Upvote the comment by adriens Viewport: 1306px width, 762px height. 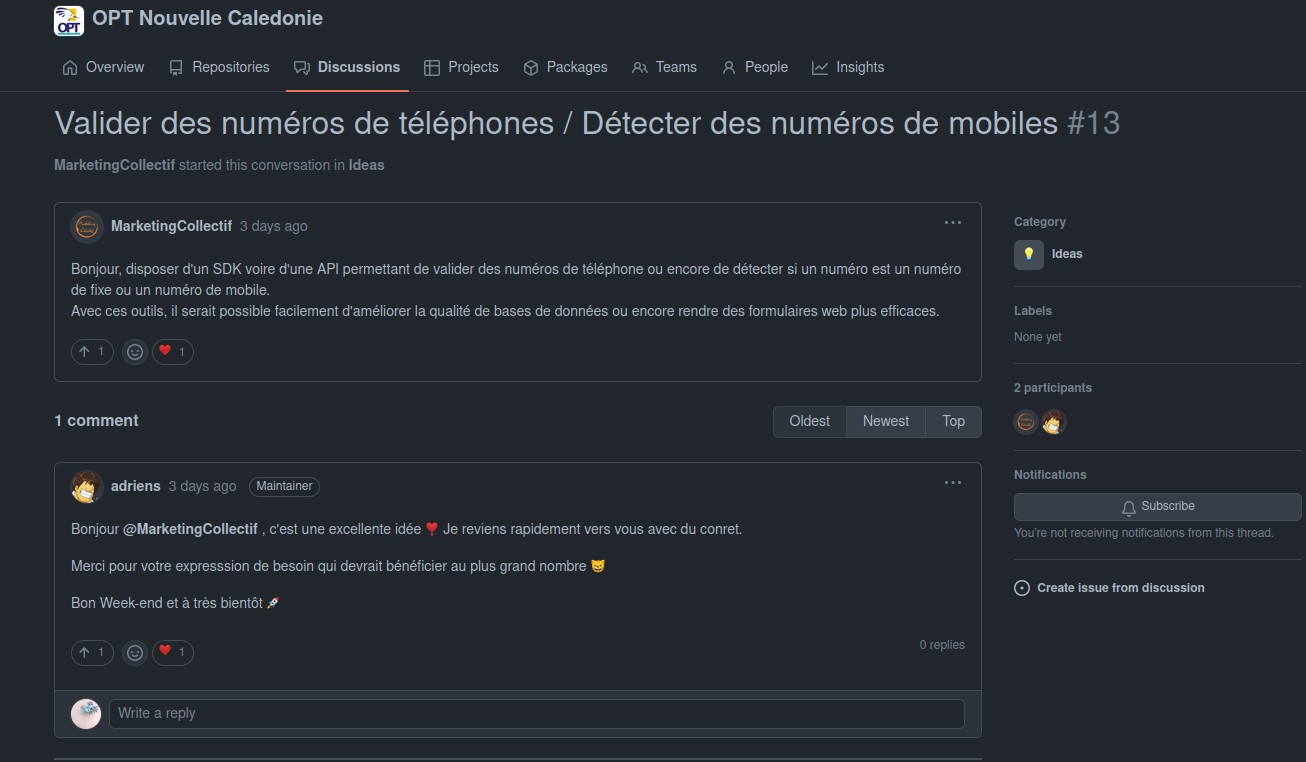click(x=92, y=653)
